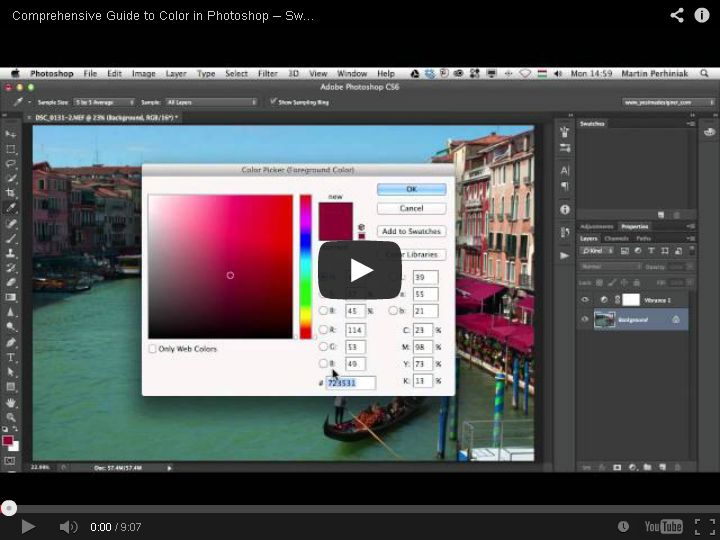Viewport: 720px width, 540px height.
Task: Select the R radio button in Color Picker
Action: coord(323,329)
